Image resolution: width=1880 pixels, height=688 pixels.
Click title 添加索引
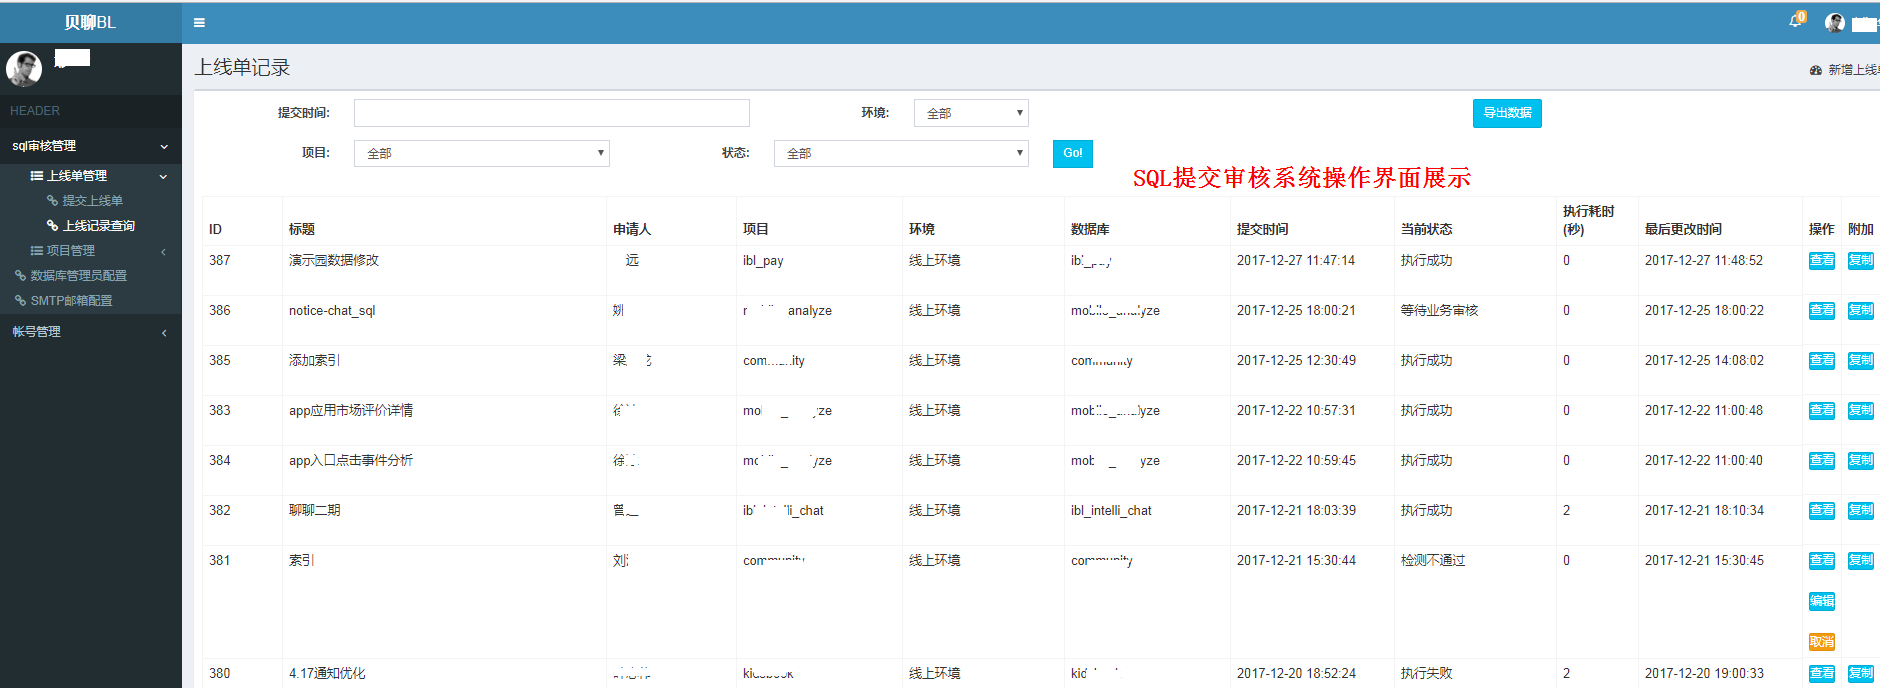(x=314, y=360)
